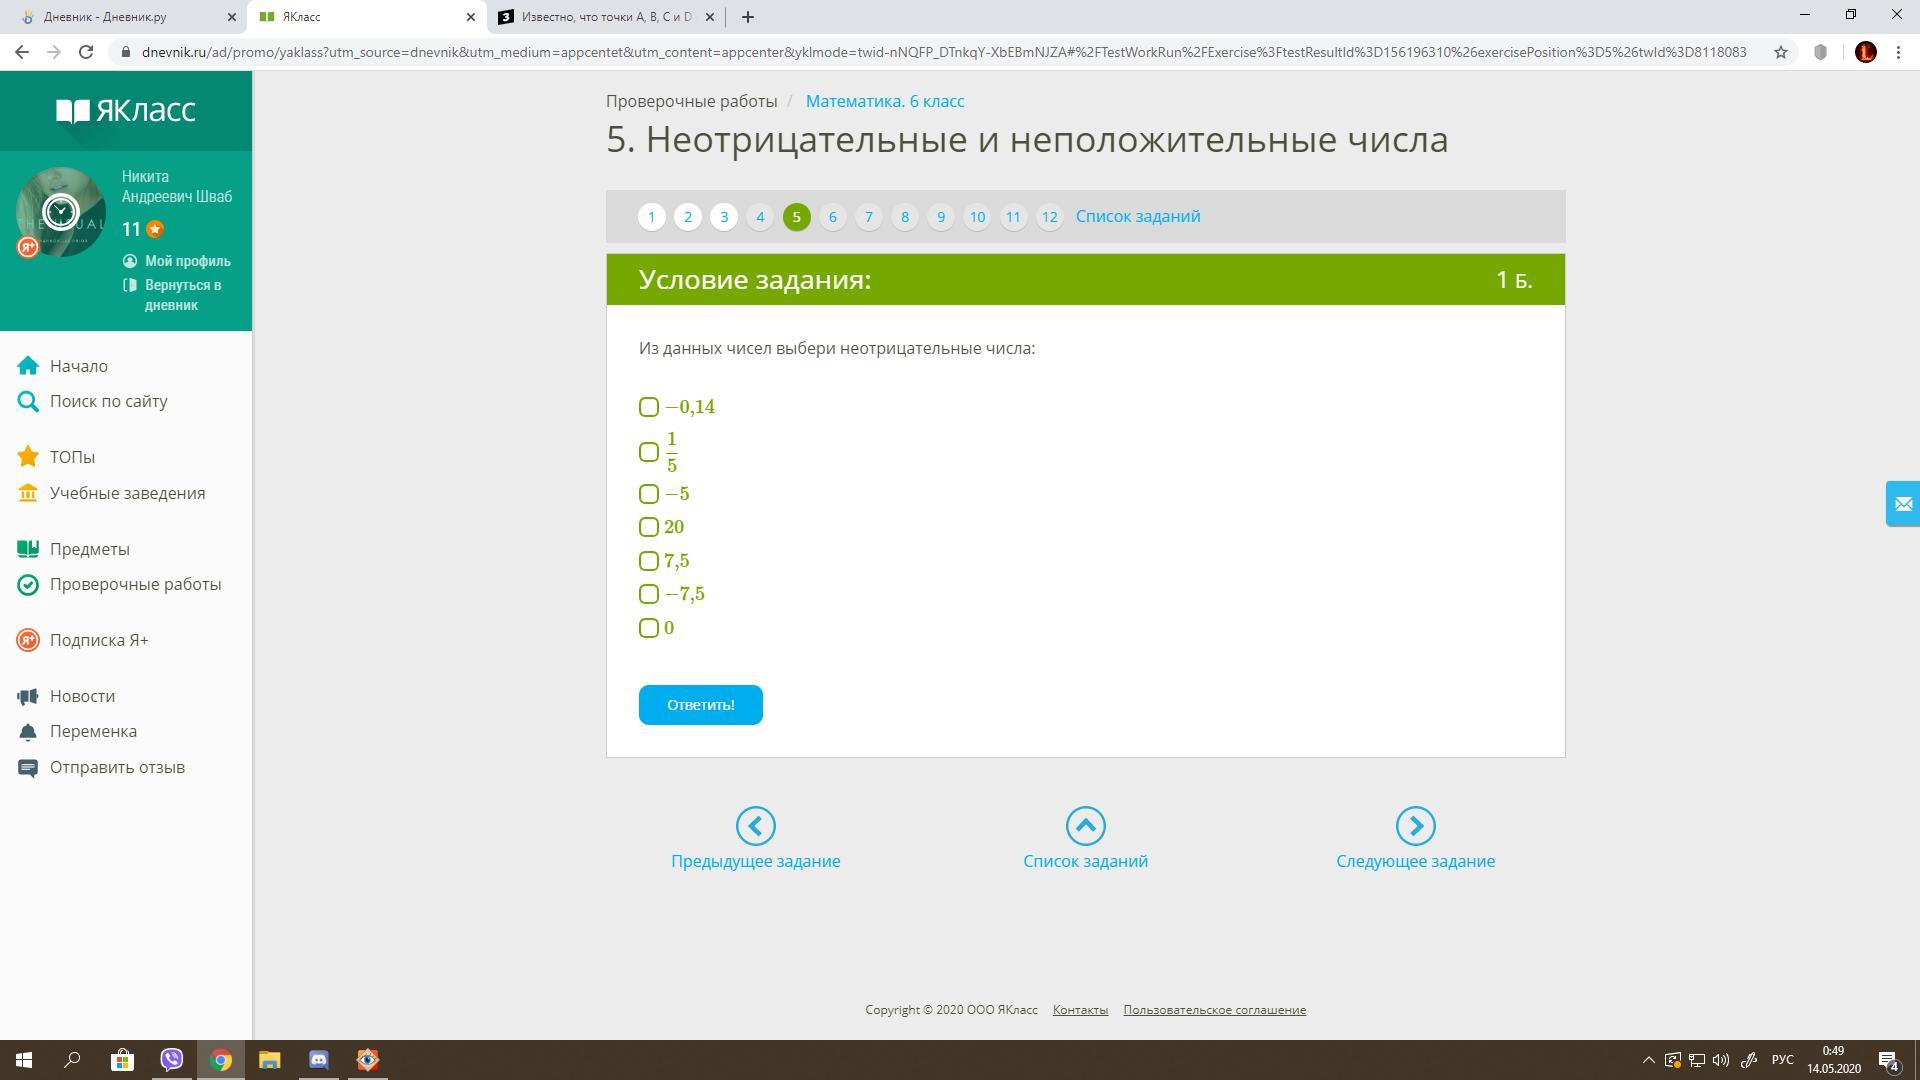Check the 7,5 answer option
1920x1080 pixels.
tap(649, 561)
